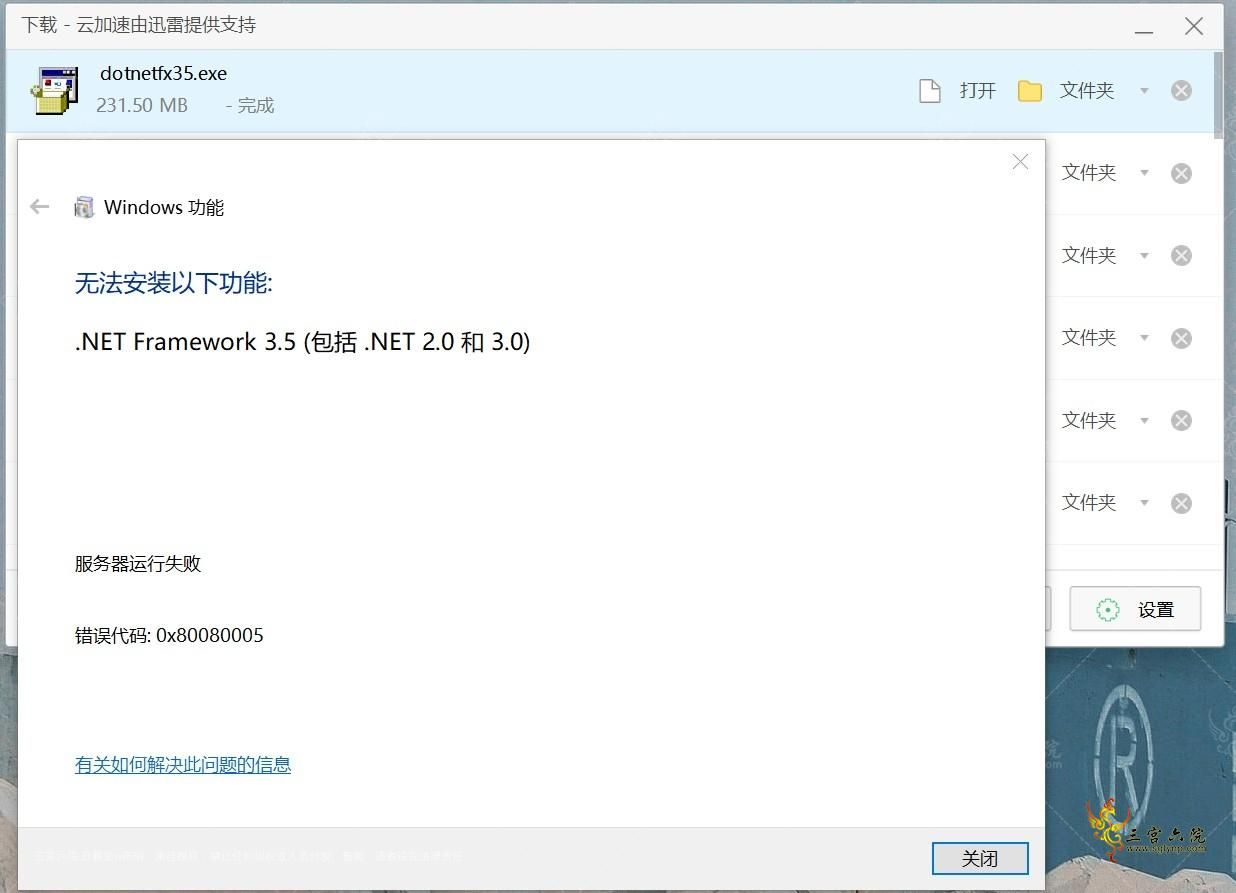Viewport: 1236px width, 893px height.
Task: Remove third download row with X icon
Action: point(1181,256)
